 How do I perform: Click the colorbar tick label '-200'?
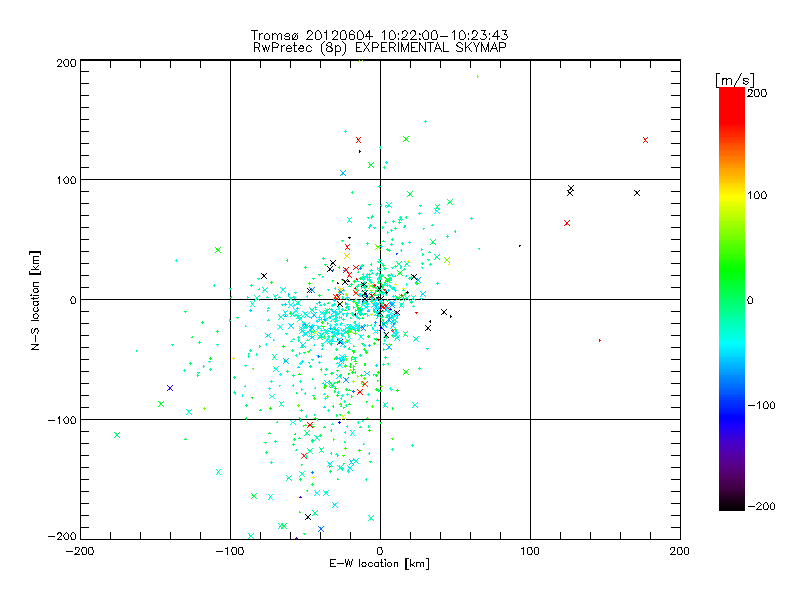pyautogui.click(x=761, y=506)
